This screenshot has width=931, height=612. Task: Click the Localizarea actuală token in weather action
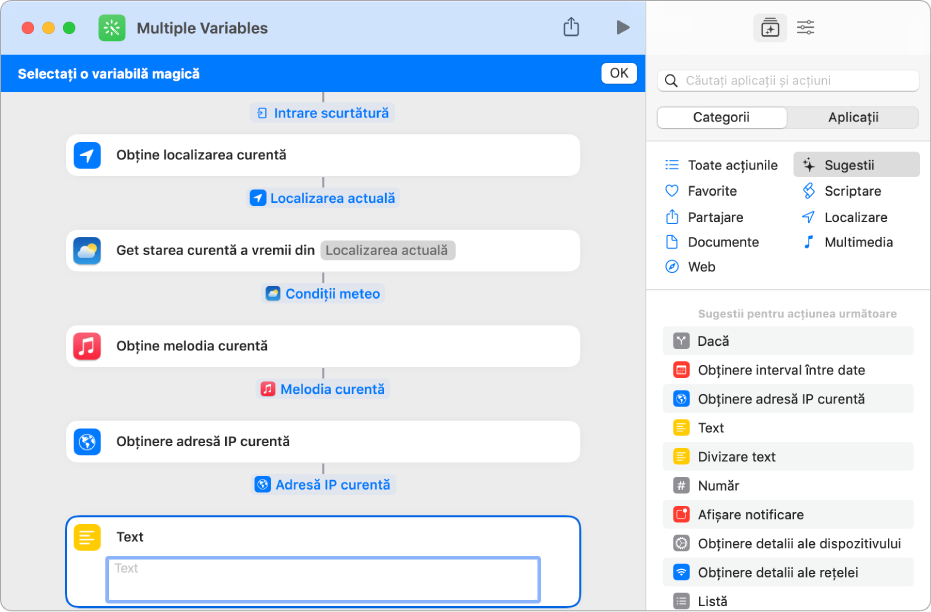(388, 250)
